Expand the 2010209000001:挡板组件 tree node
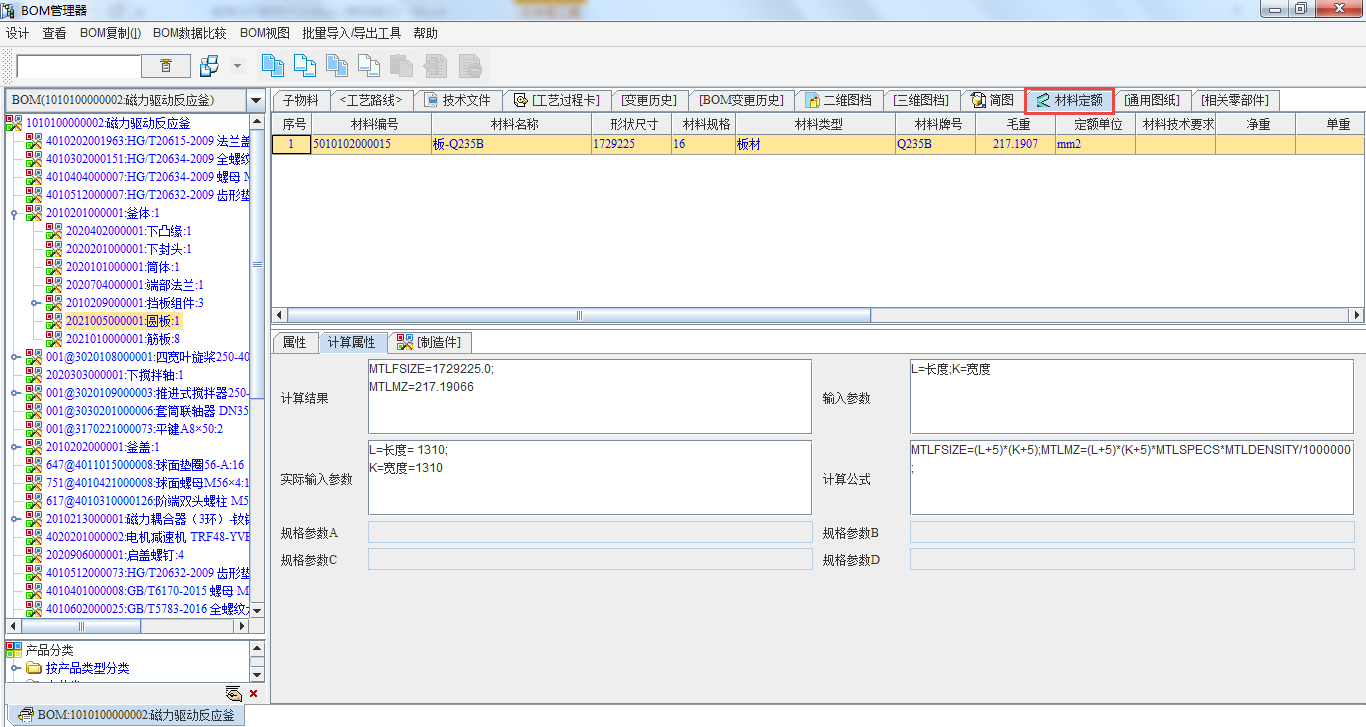Viewport: 1366px width, 727px height. point(35,303)
